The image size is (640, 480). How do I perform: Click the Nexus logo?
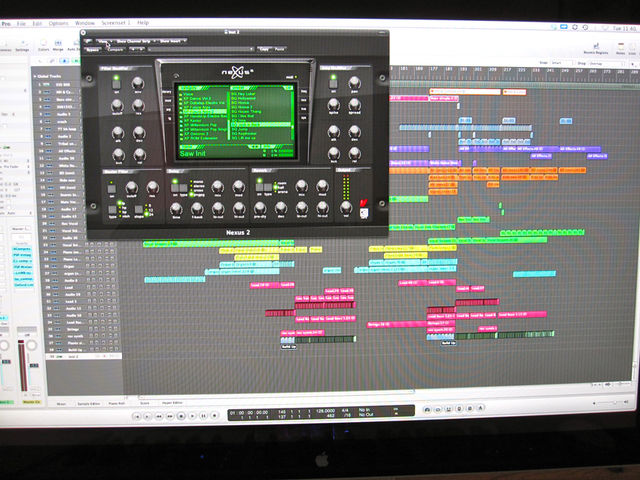[238, 72]
